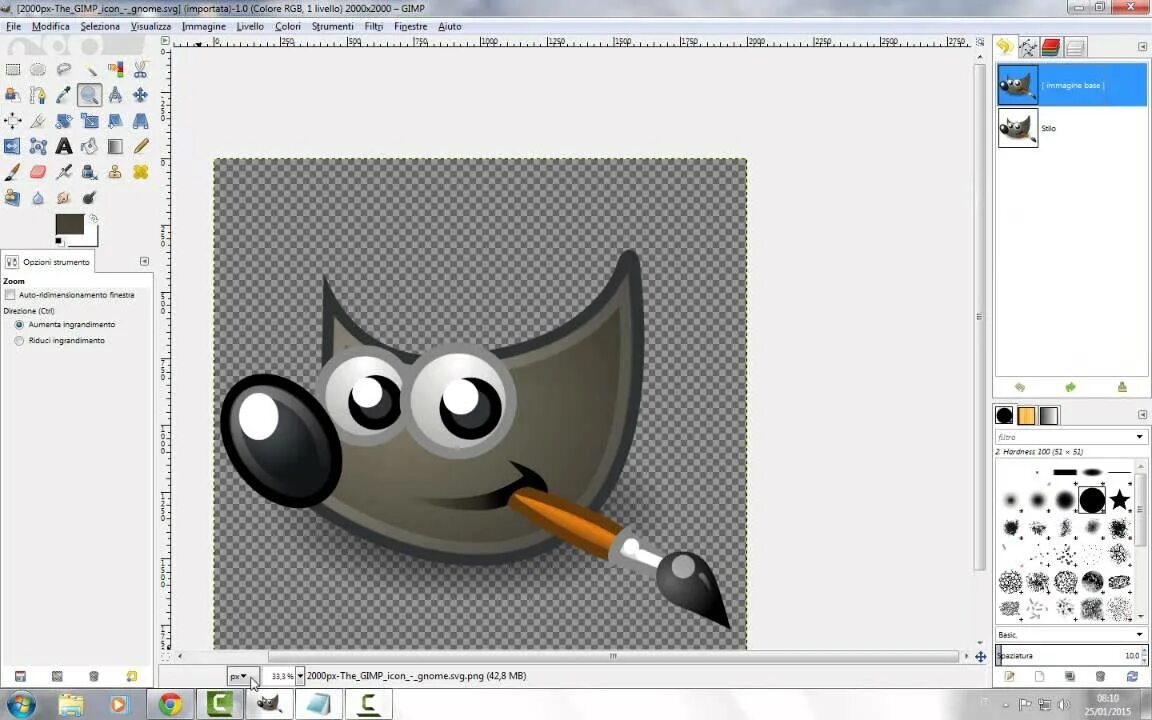Viewport: 1152px width, 720px height.
Task: Select the immagine base history entry
Action: coord(1071,84)
